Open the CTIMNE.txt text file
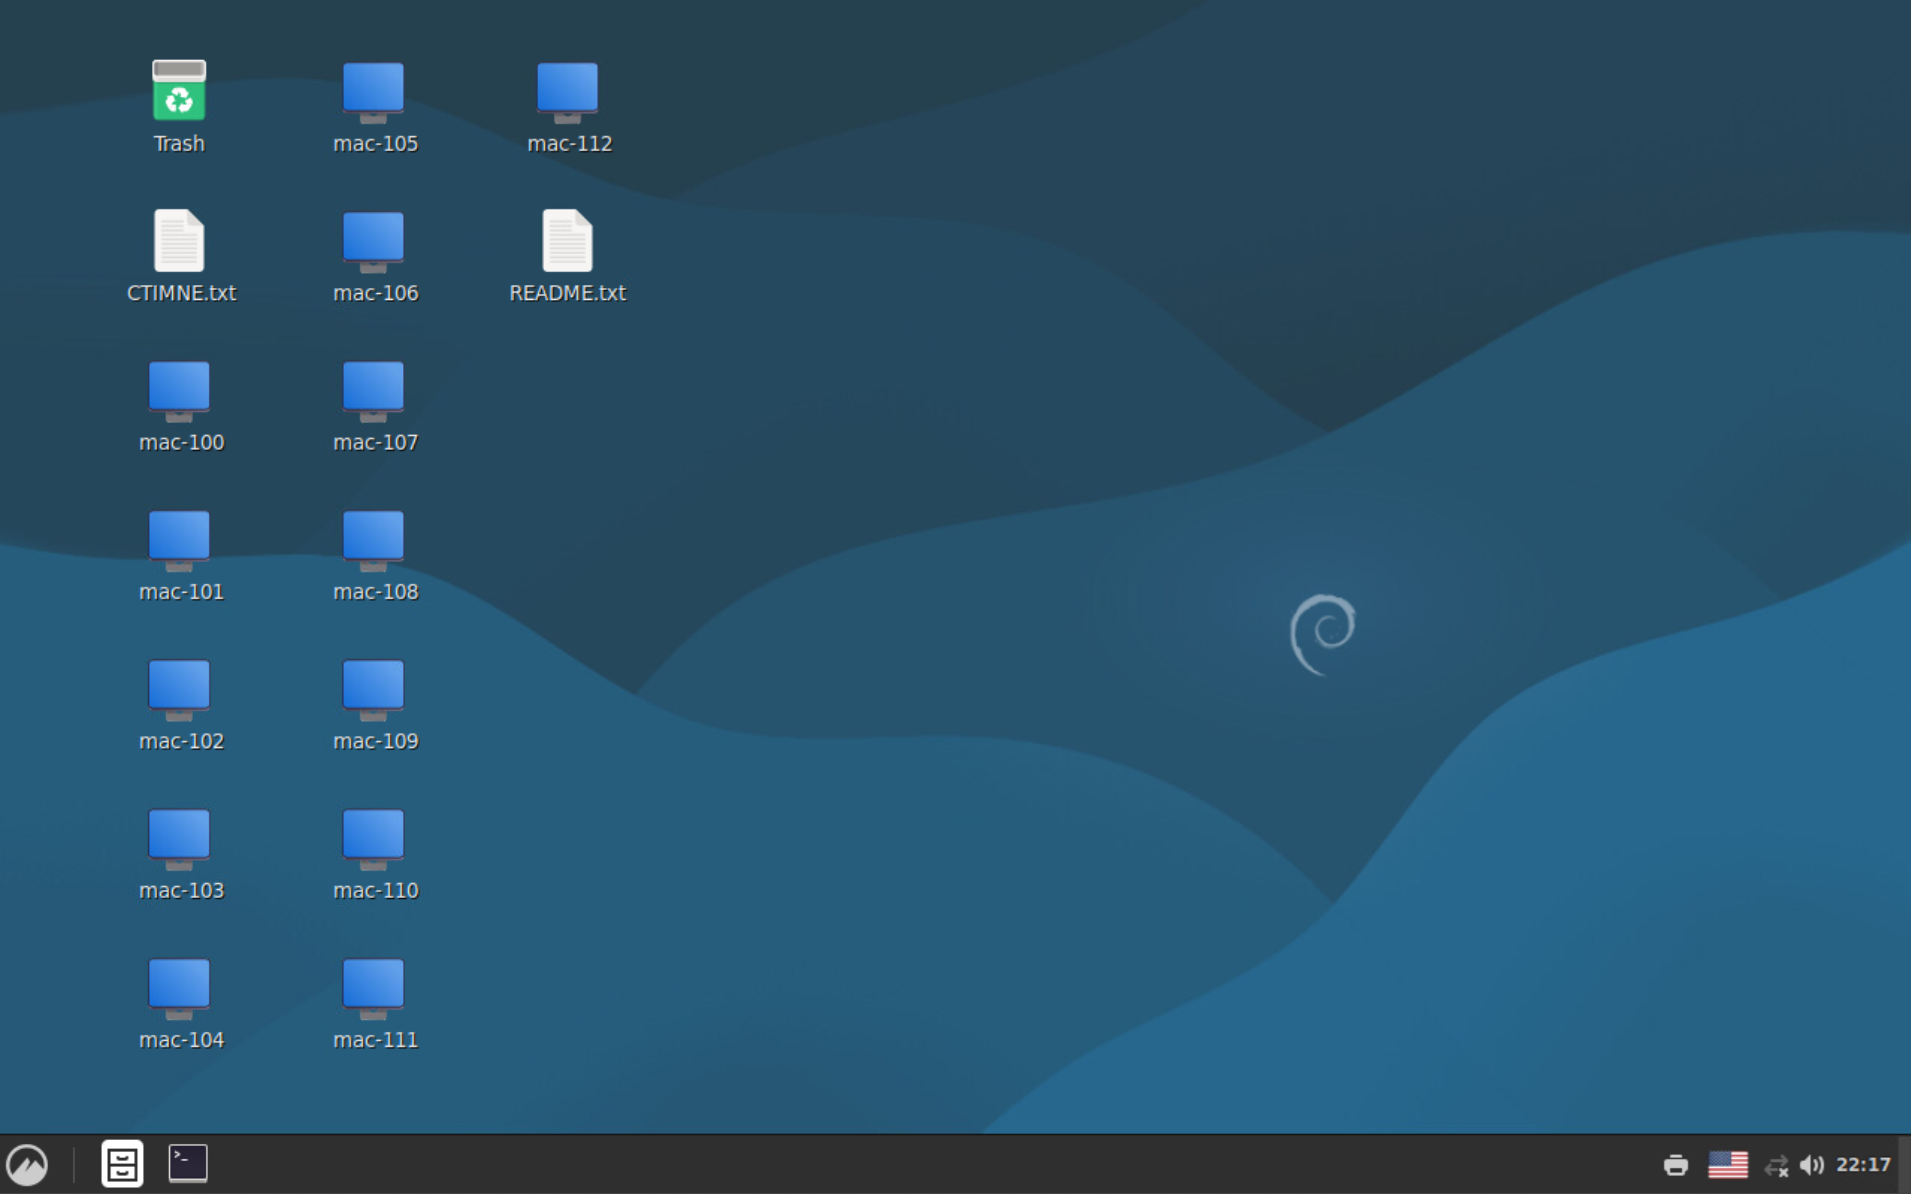The width and height of the screenshot is (1911, 1194). (x=180, y=240)
